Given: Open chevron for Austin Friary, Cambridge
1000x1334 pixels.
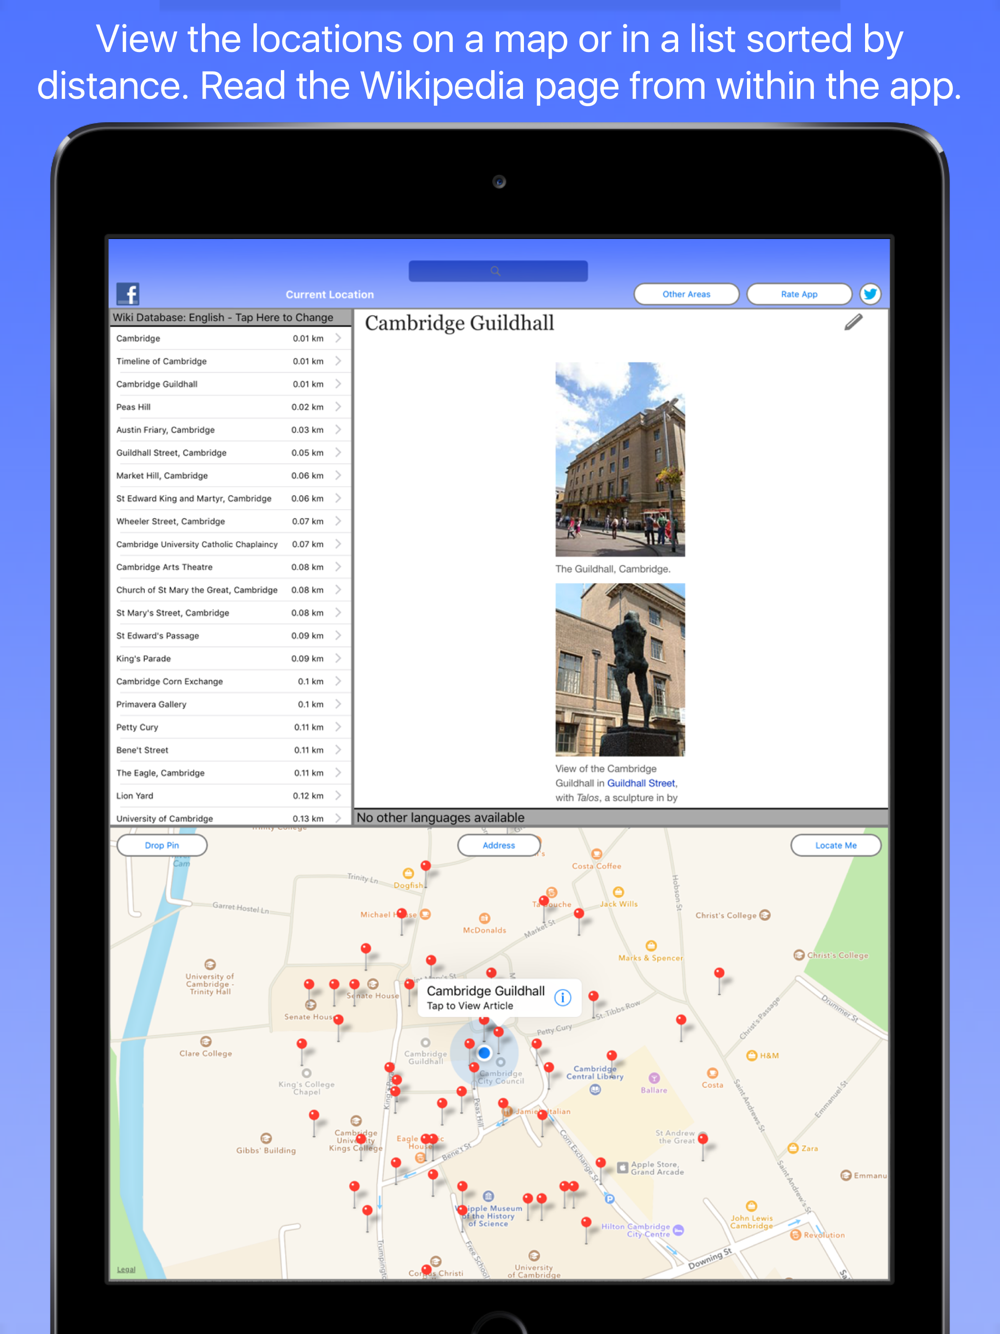Looking at the screenshot, I should click(x=338, y=430).
